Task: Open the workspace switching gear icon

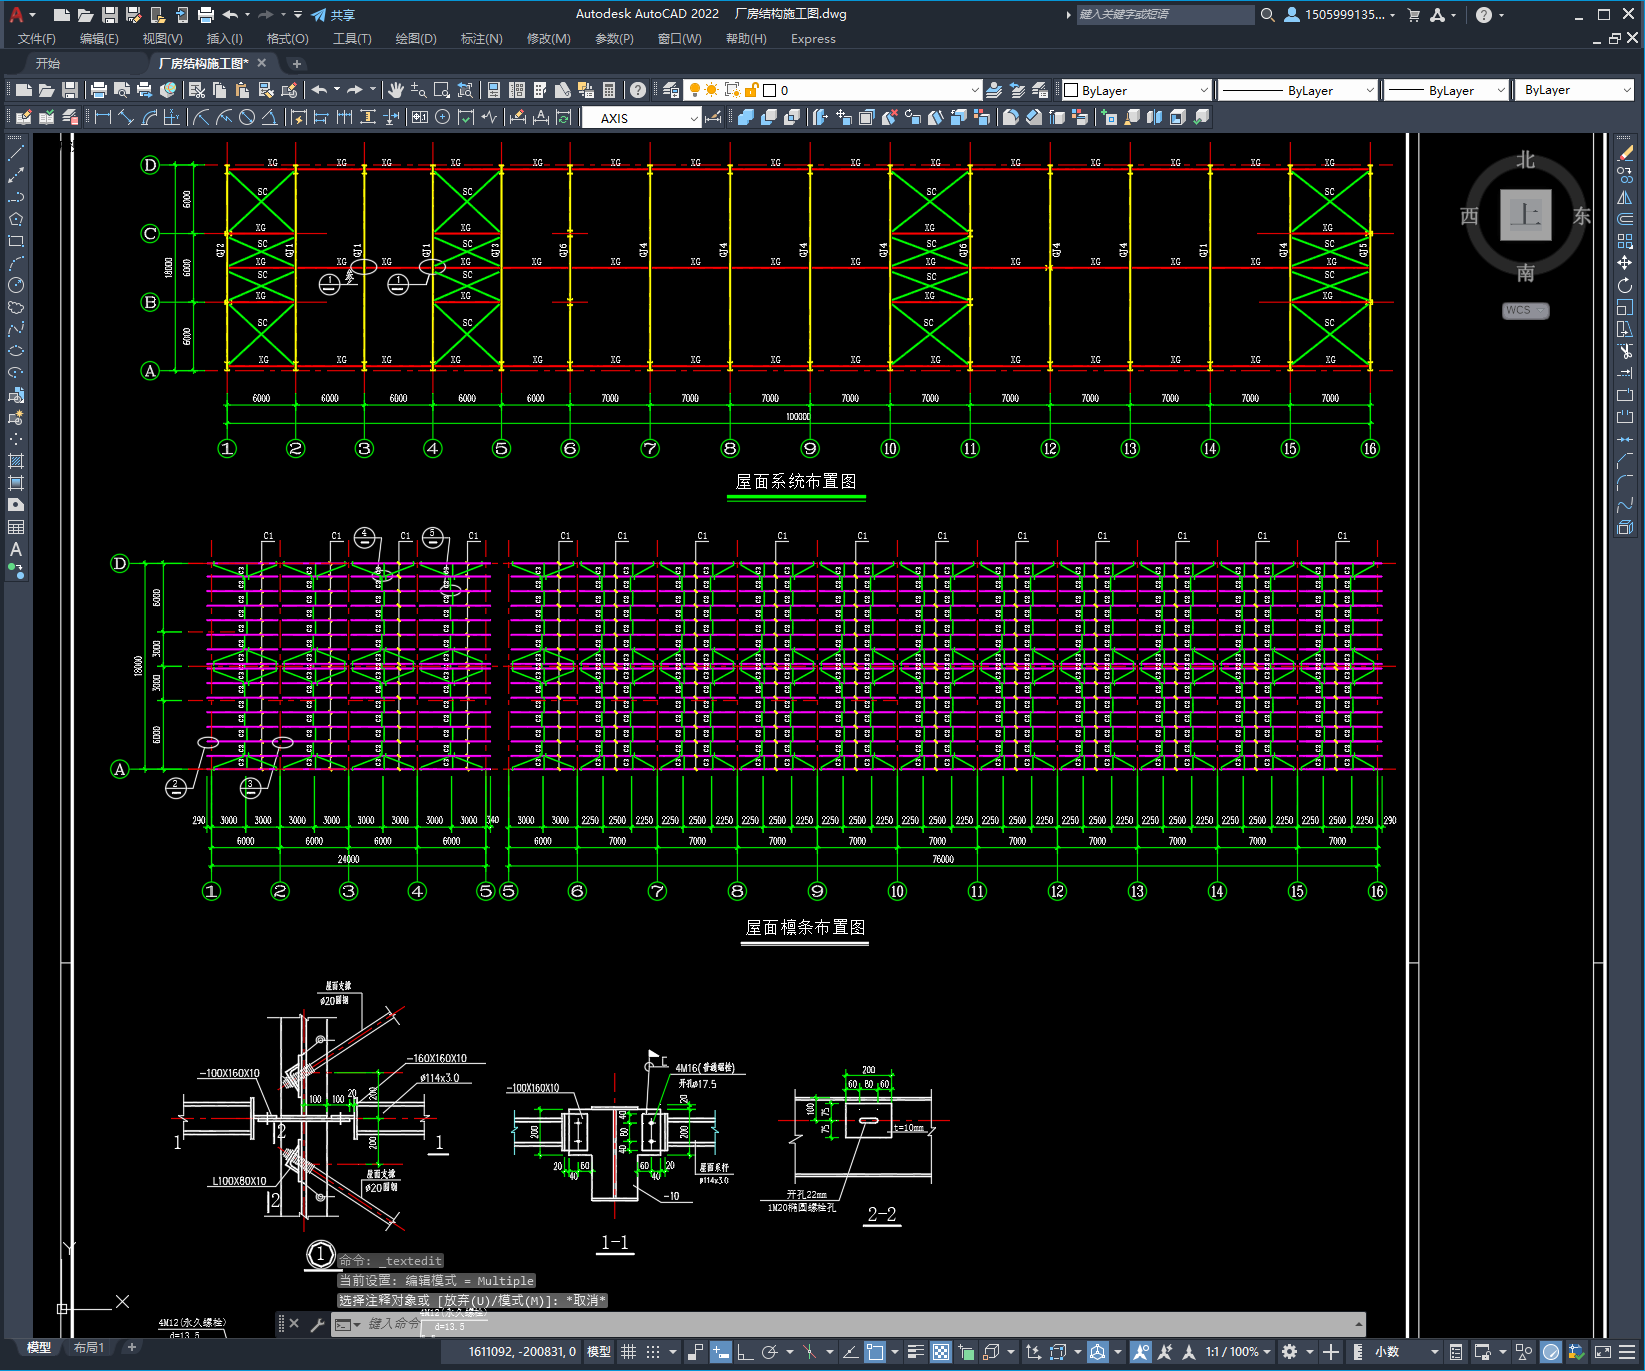Action: (x=1290, y=1352)
